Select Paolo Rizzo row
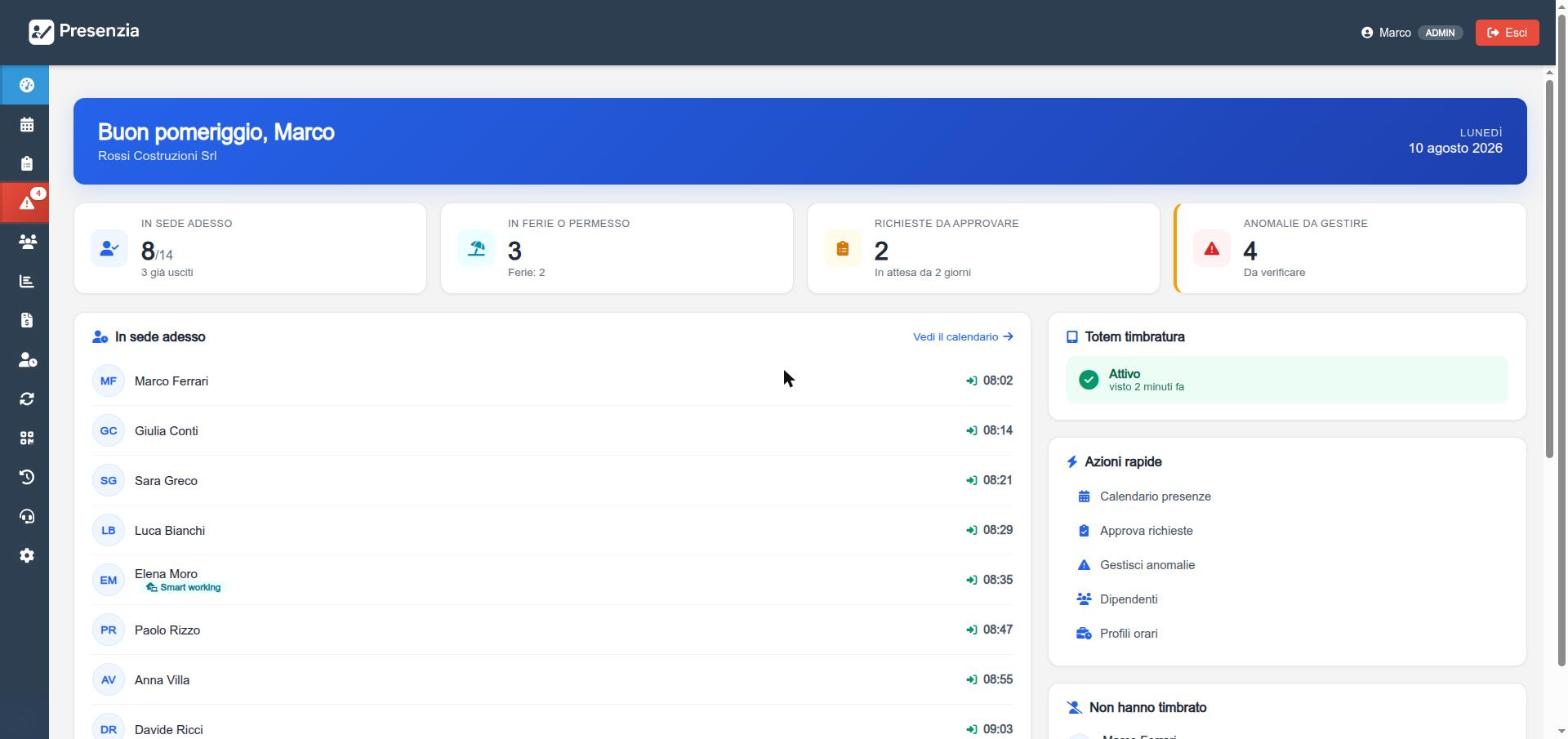1568x739 pixels. click(x=552, y=630)
